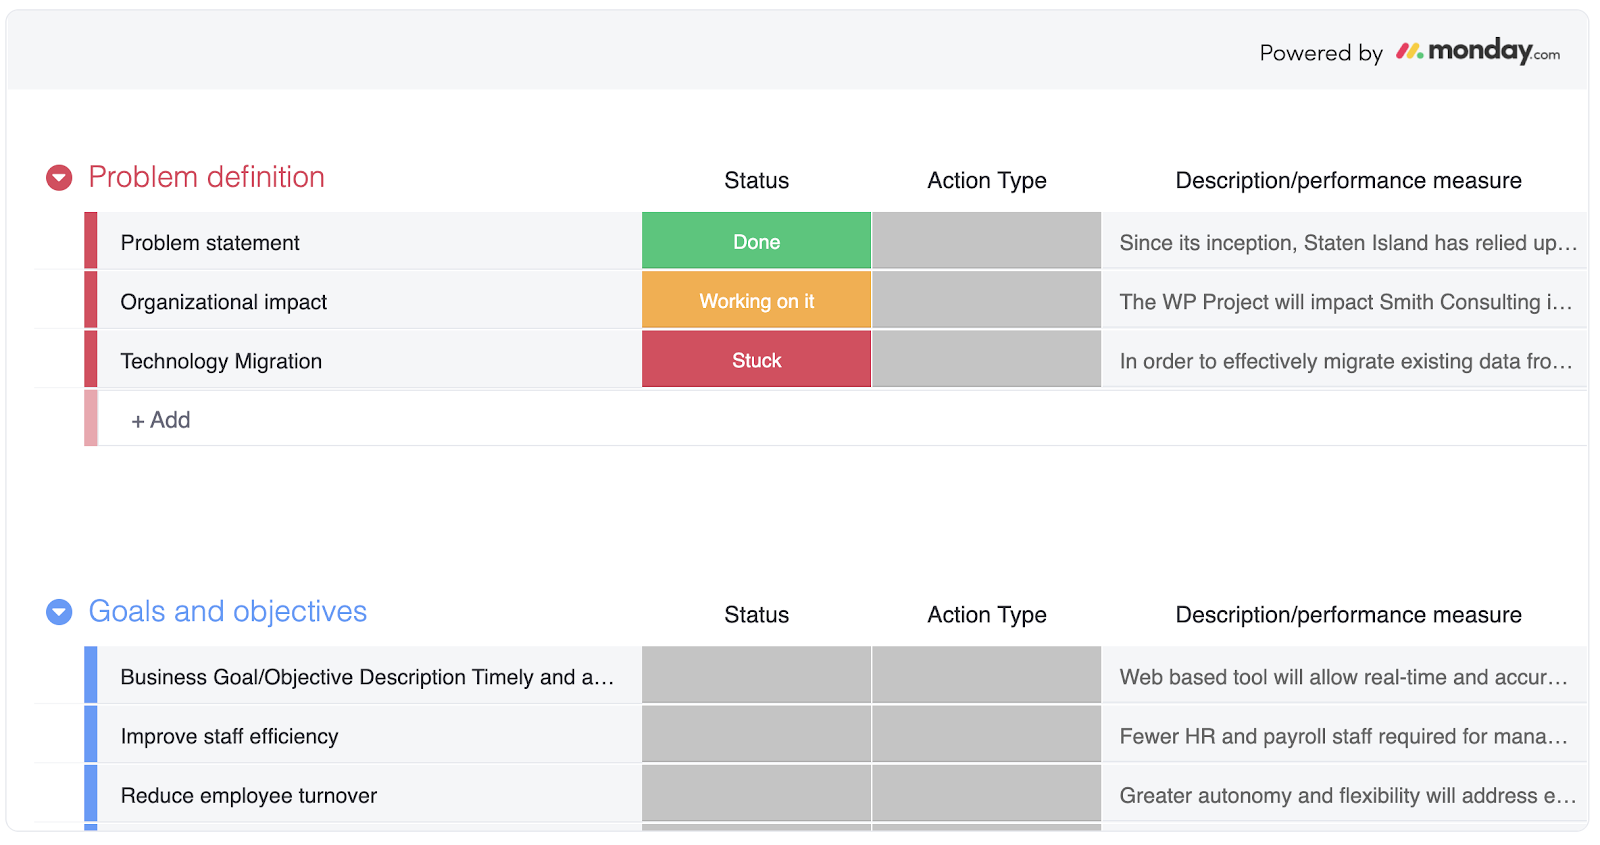Collapse the Goals and objectives group arrow
1600x845 pixels.
tap(59, 612)
